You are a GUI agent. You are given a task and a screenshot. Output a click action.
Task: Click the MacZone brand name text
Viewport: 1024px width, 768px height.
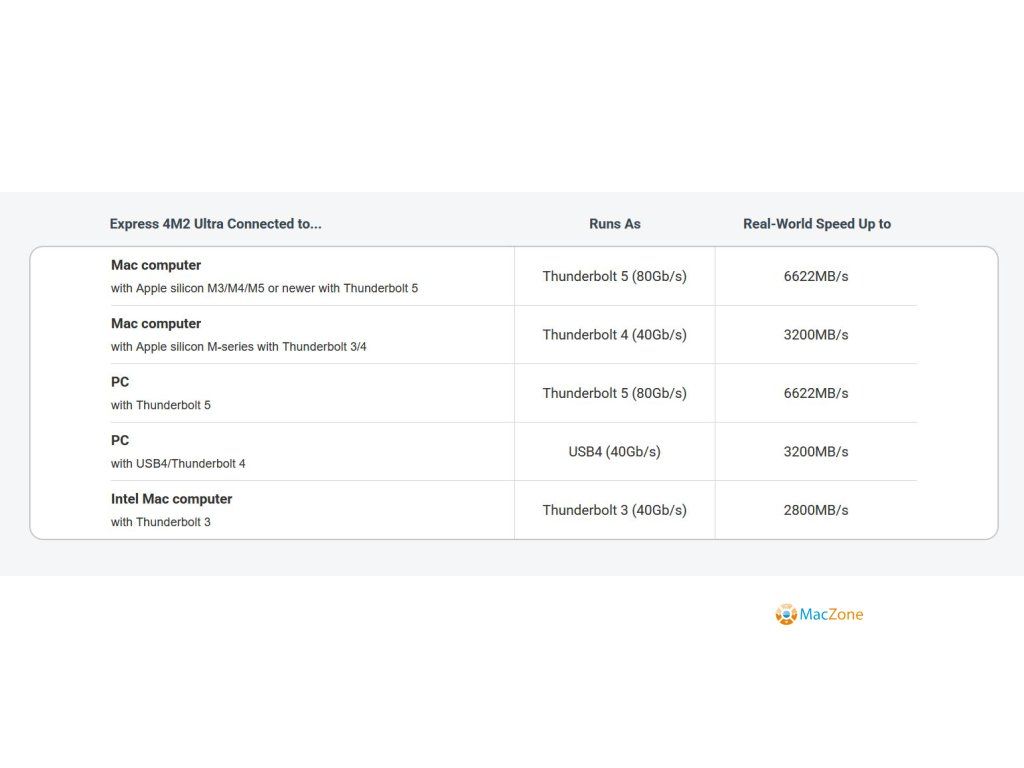click(x=831, y=614)
